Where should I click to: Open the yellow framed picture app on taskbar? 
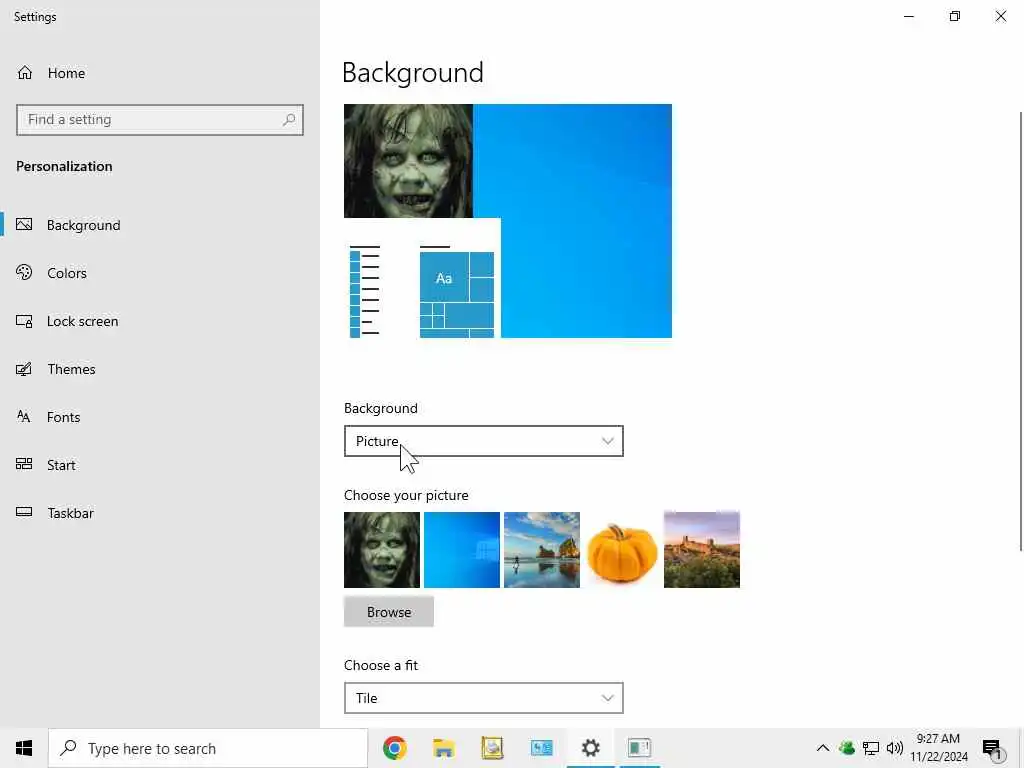click(x=492, y=748)
